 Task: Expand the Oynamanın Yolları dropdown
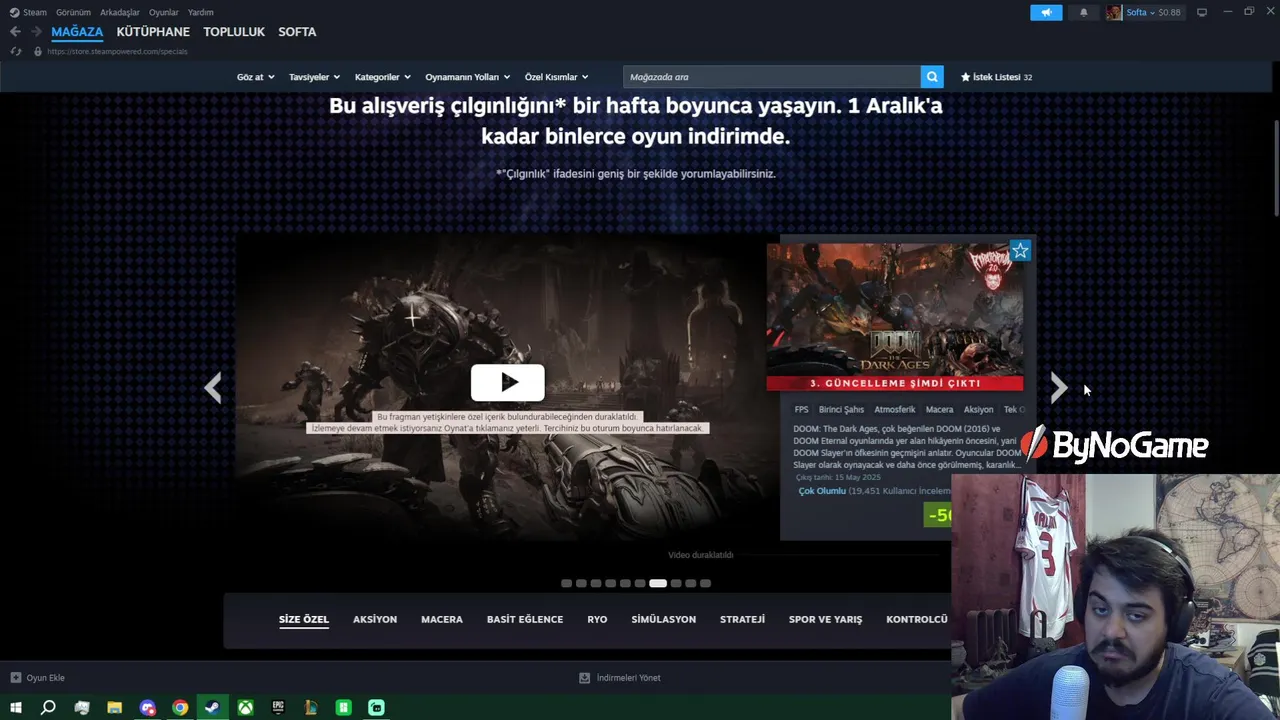coord(467,77)
